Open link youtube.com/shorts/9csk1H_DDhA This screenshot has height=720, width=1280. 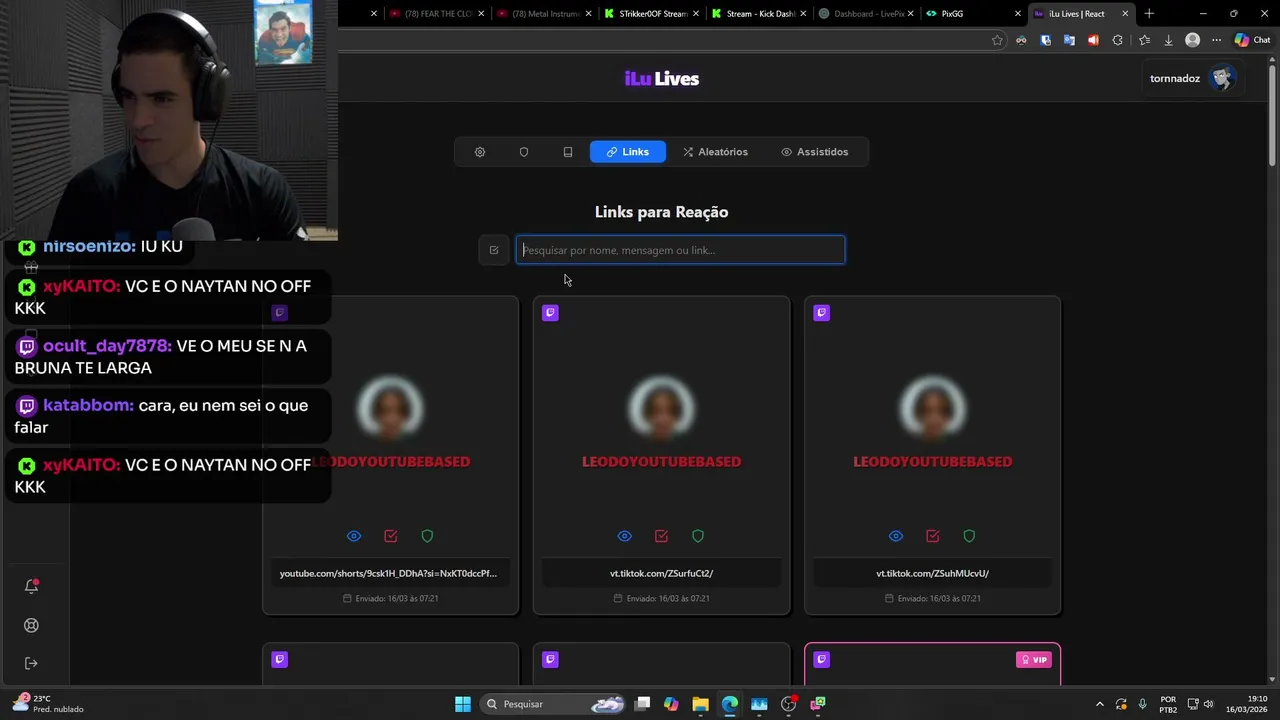389,573
